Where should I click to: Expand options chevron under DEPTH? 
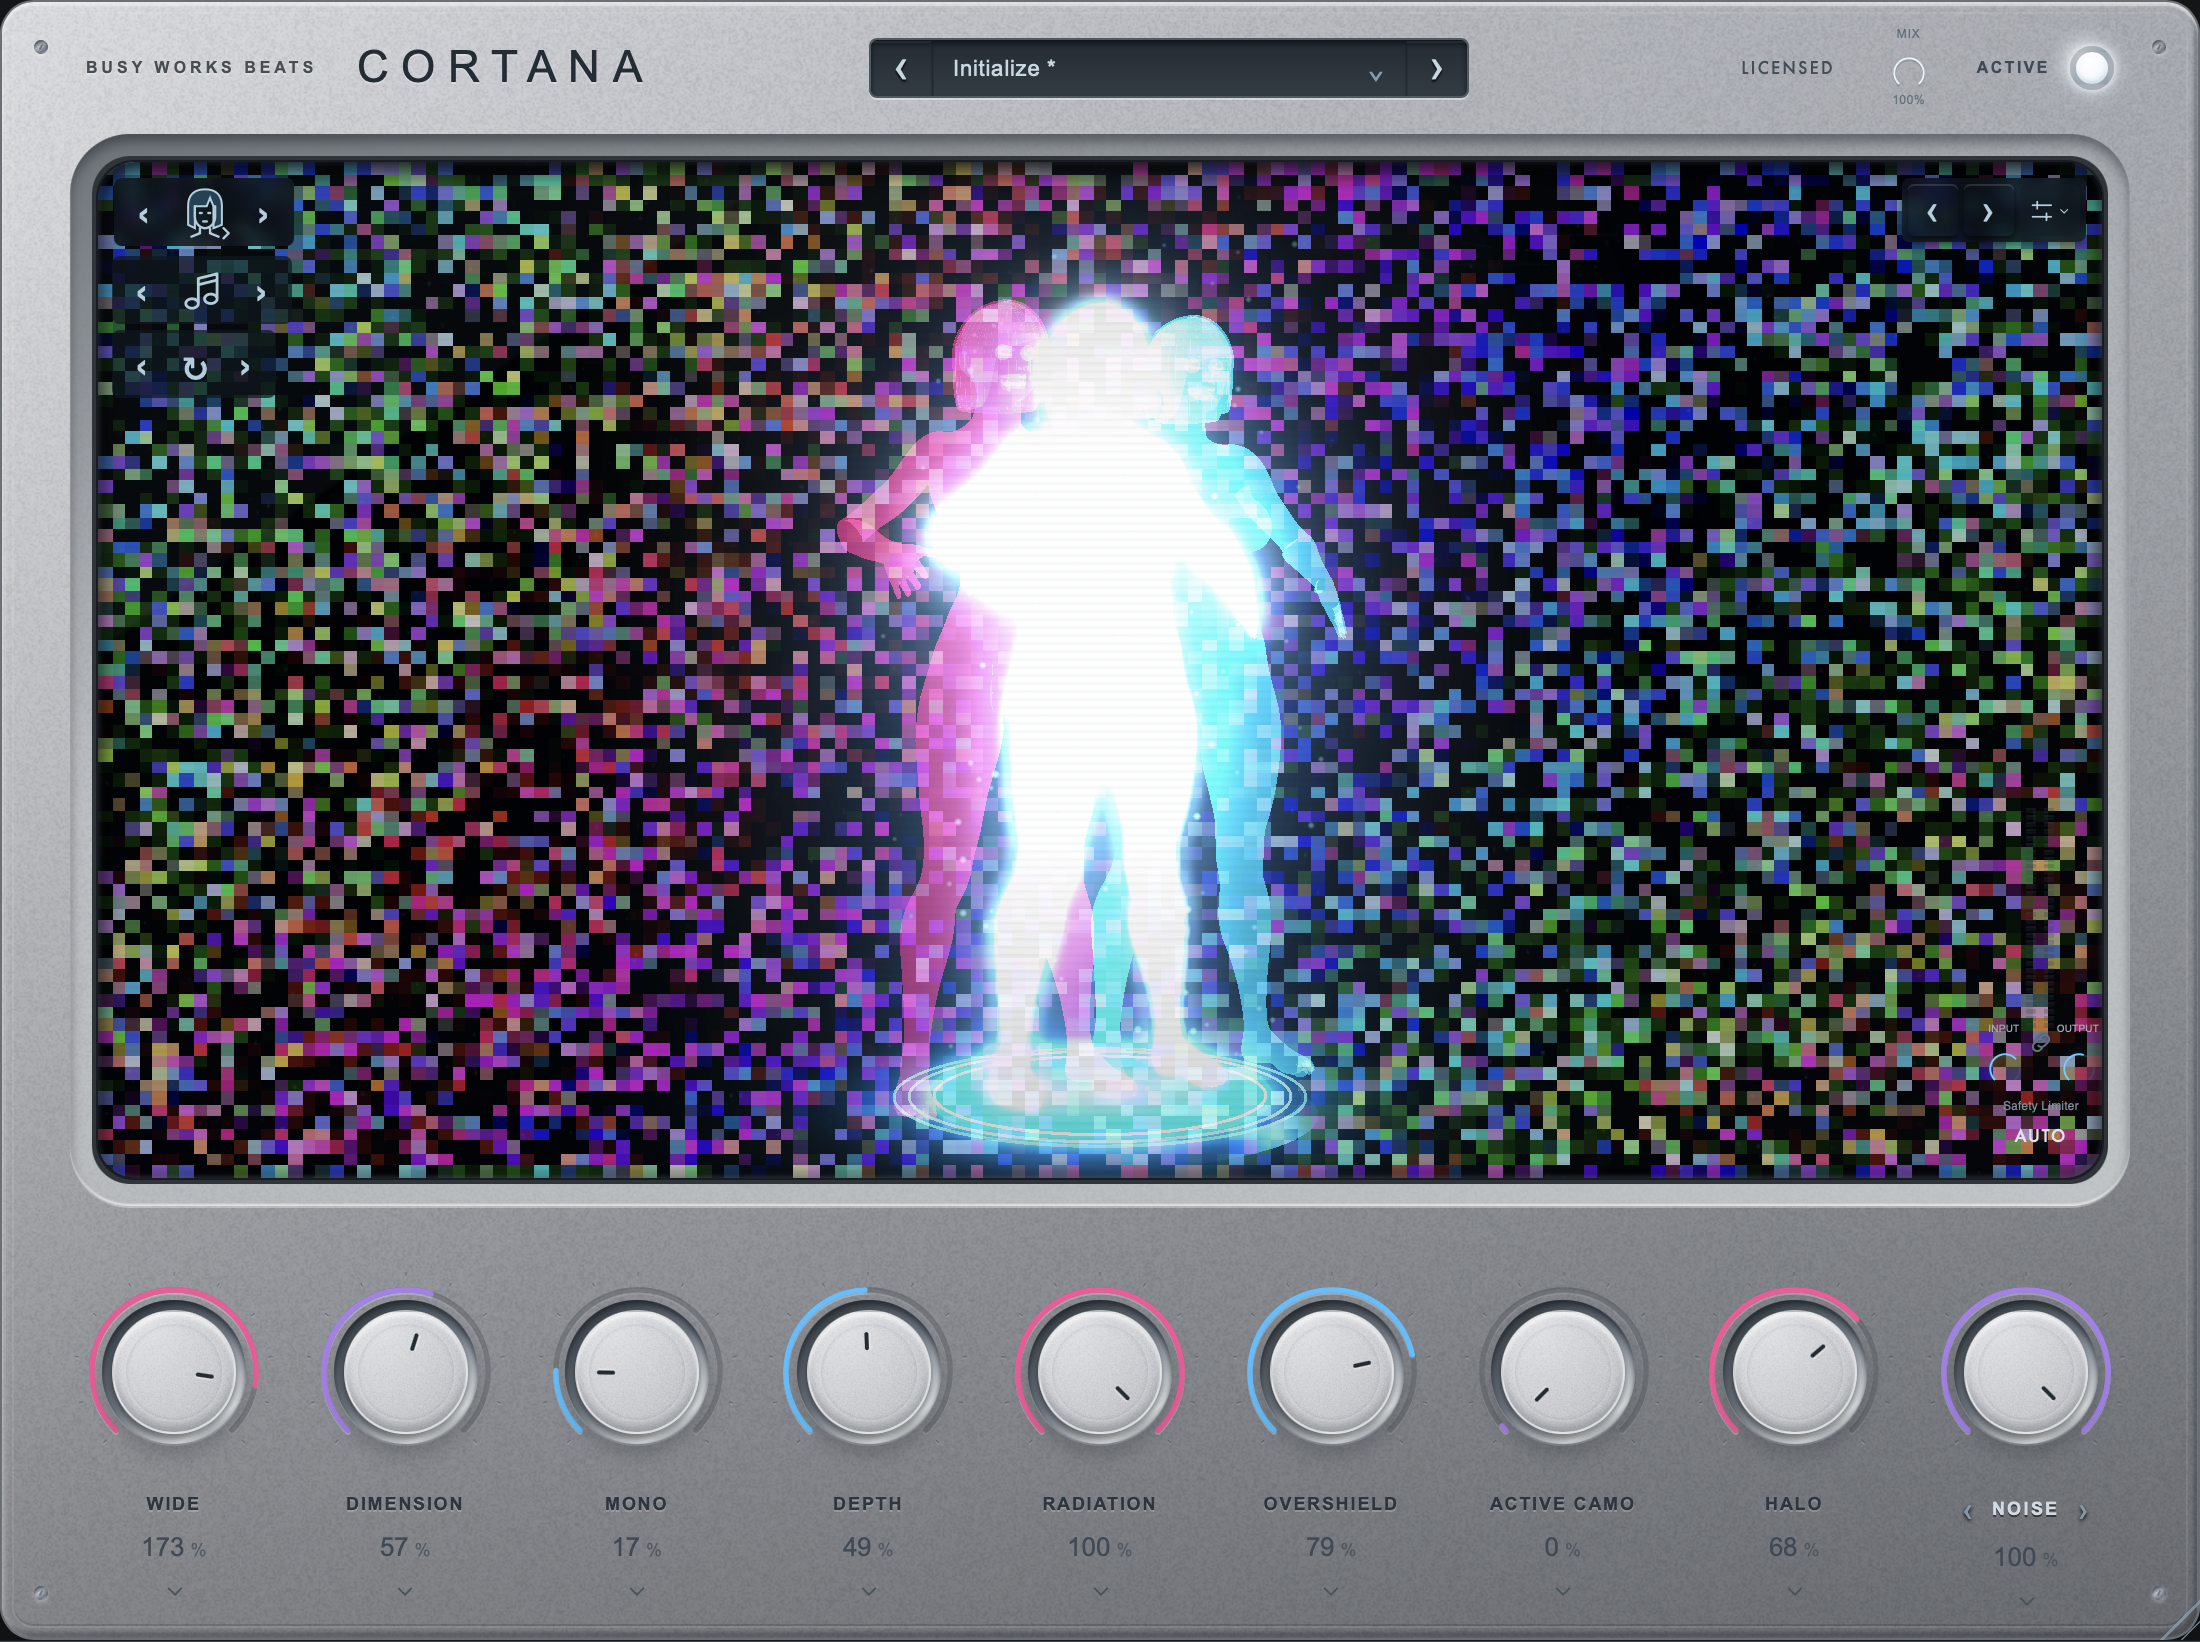[869, 1590]
